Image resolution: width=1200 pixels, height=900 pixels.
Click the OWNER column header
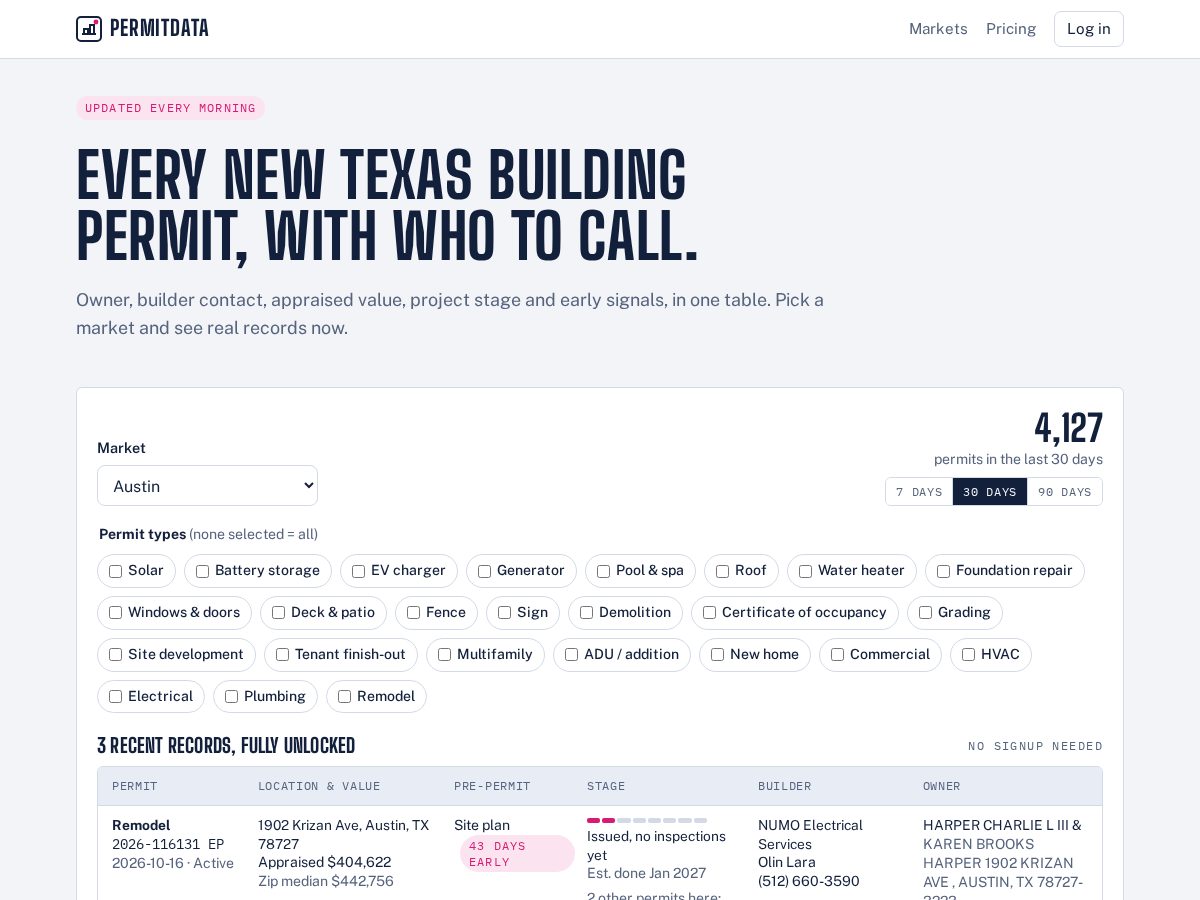tap(942, 786)
